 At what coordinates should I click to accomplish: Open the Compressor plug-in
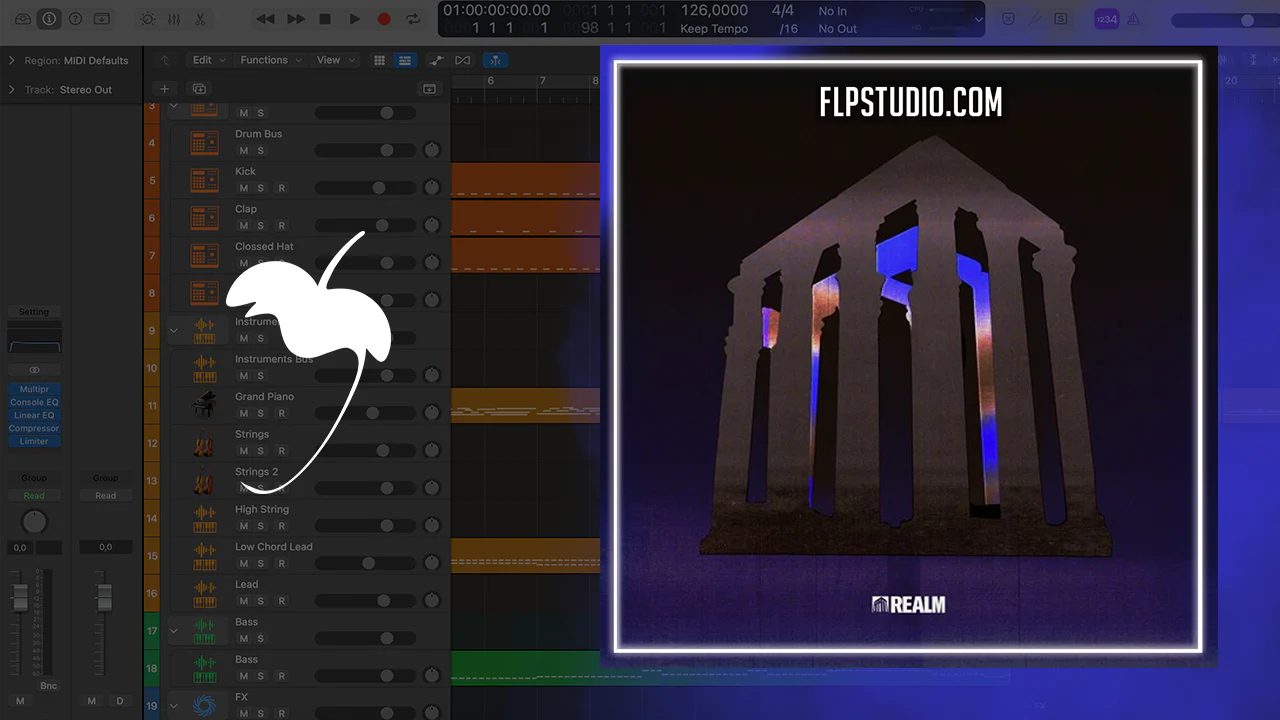[34, 429]
